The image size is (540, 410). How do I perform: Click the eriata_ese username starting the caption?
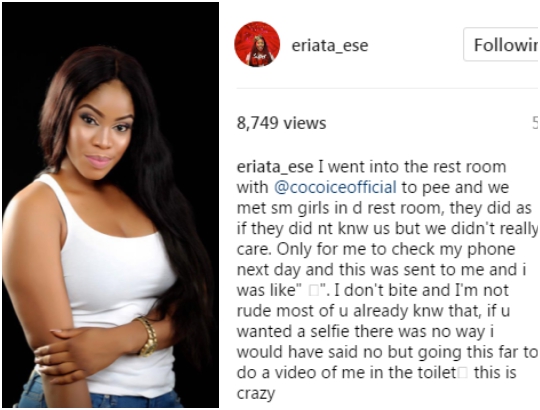point(275,167)
